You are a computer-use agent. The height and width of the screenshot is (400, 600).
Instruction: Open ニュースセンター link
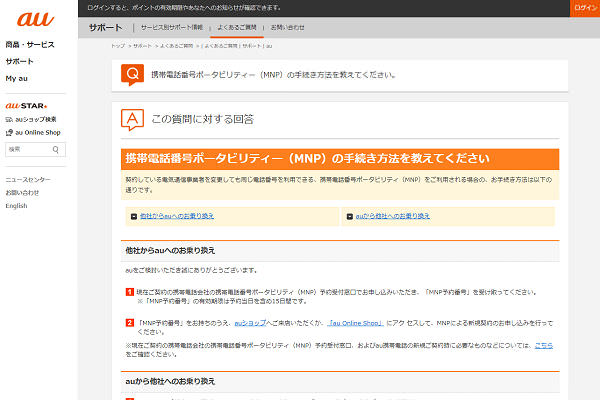28,180
